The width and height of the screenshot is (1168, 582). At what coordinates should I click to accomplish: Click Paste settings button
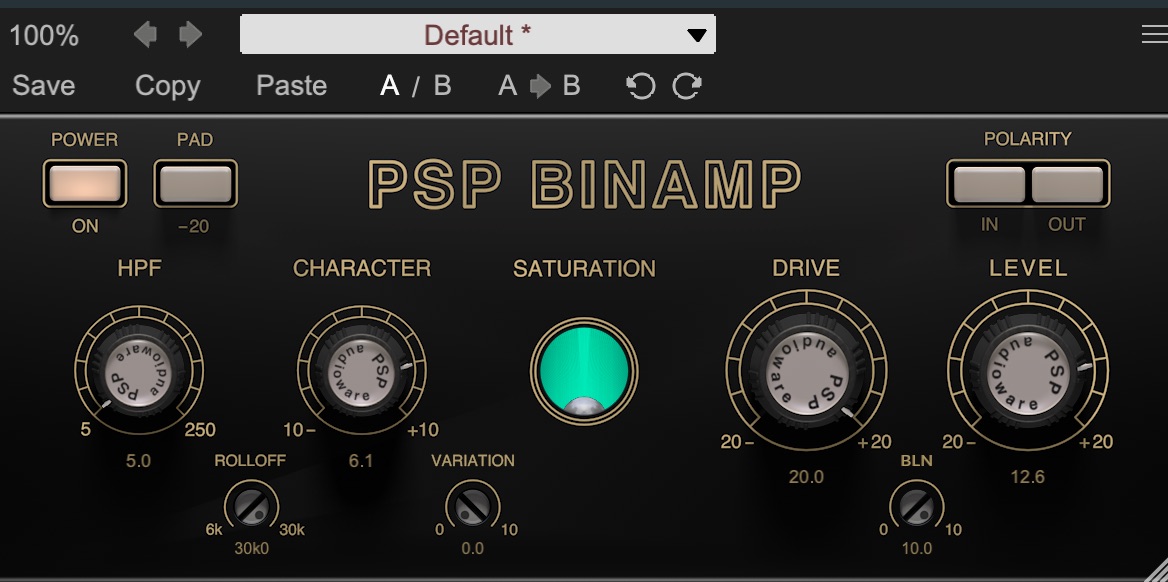coord(291,86)
